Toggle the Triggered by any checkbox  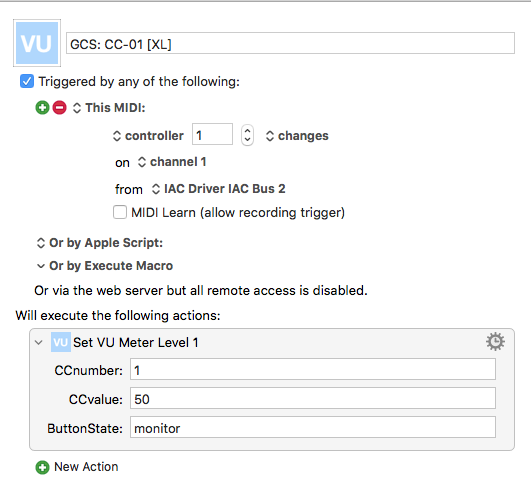27,81
